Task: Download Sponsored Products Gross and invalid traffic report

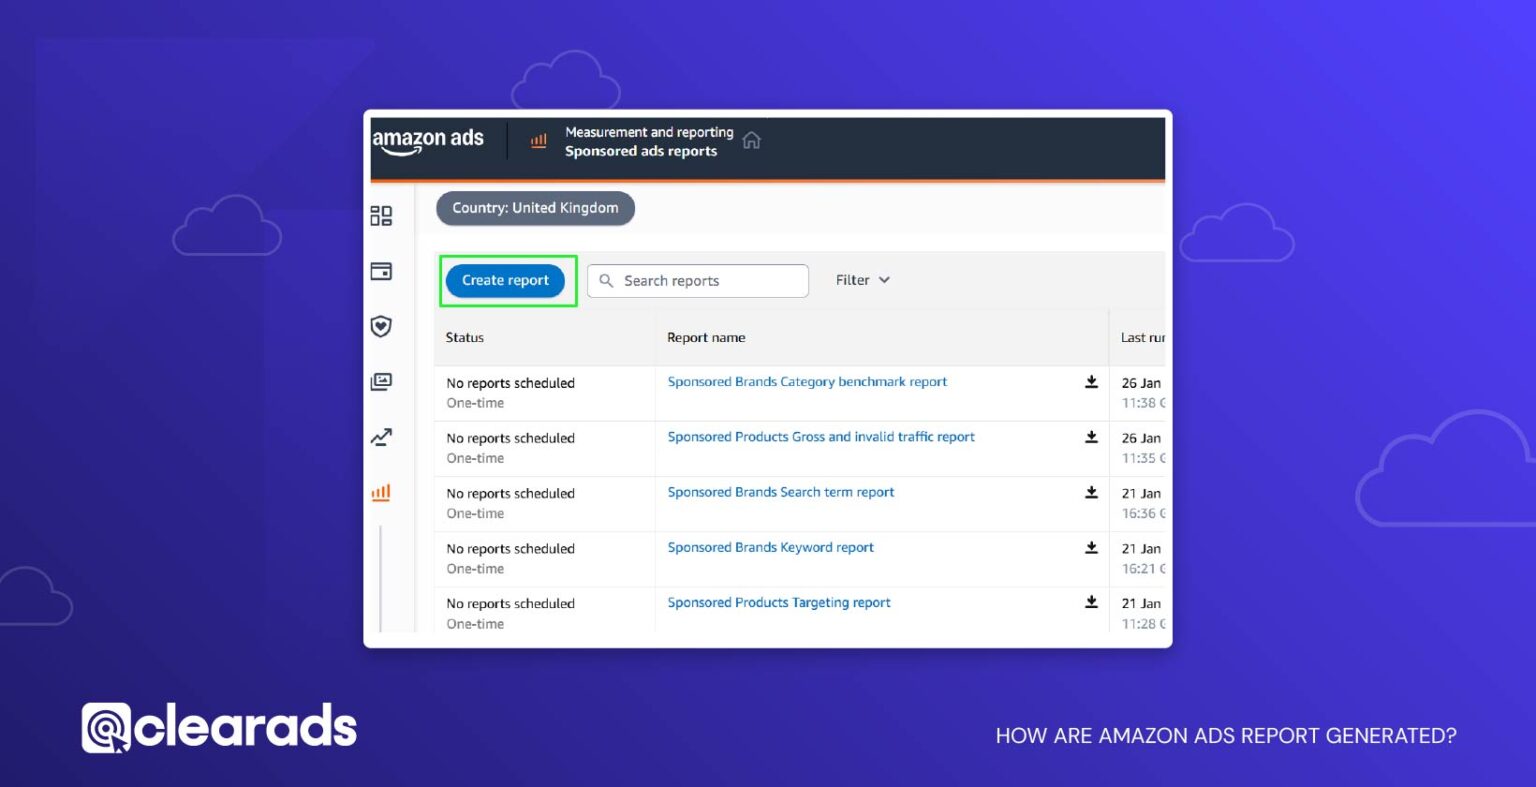Action: 1091,437
